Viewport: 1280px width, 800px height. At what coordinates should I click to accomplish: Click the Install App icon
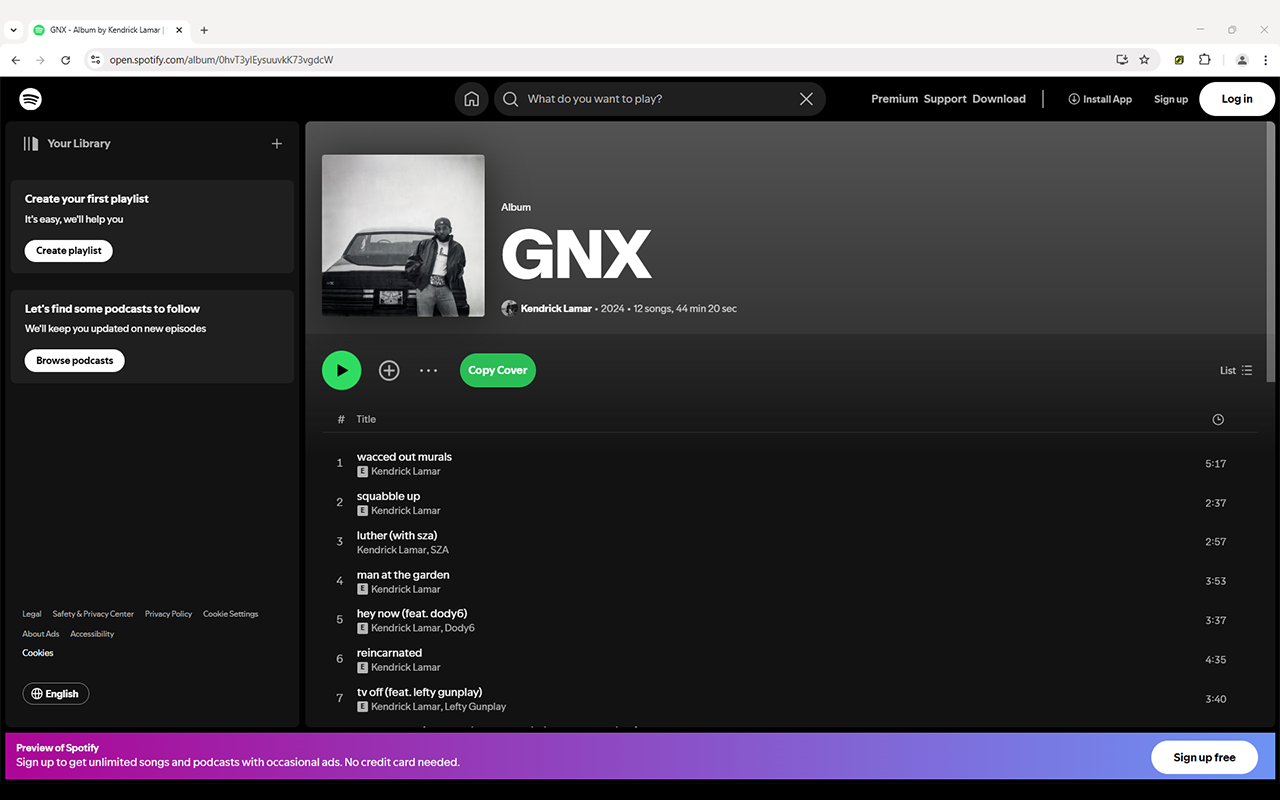click(x=1073, y=98)
